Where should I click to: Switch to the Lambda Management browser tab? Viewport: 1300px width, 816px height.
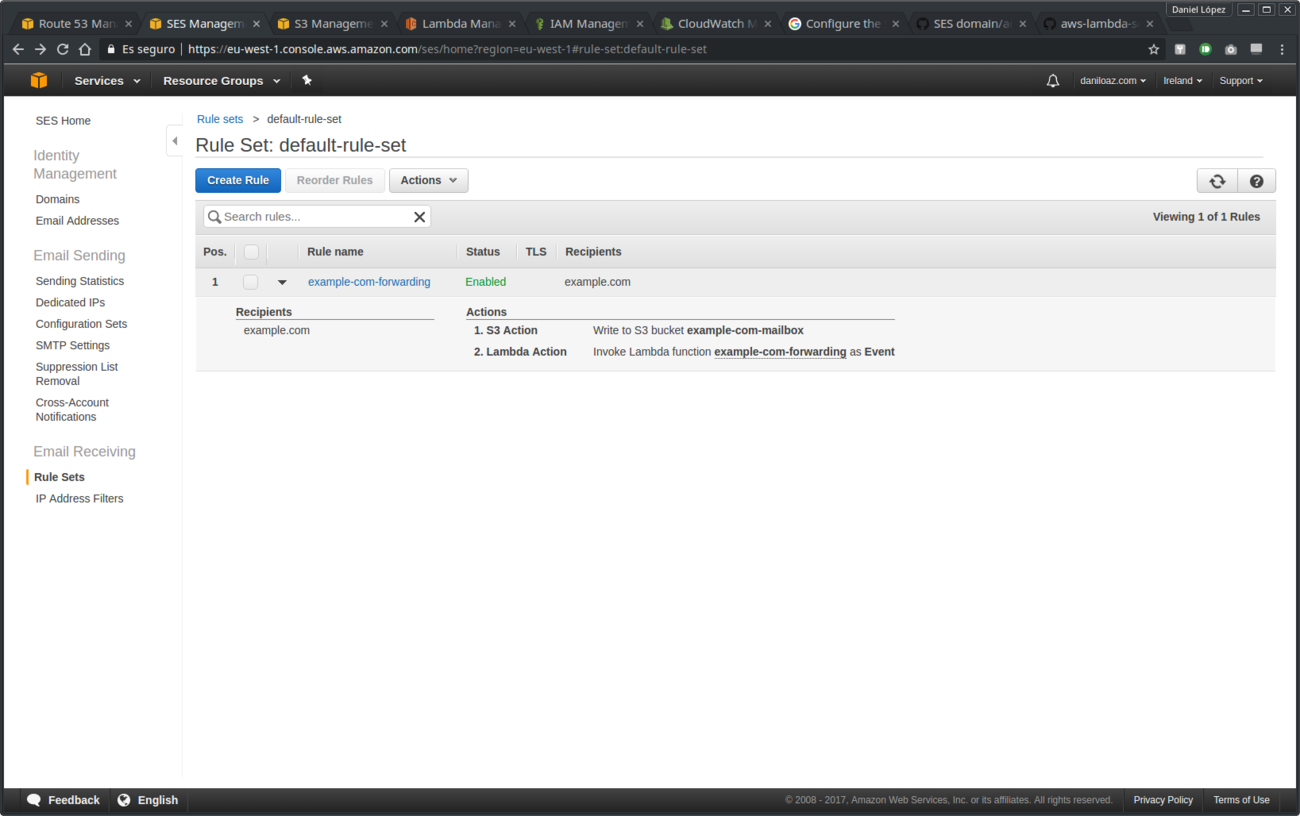tap(455, 22)
